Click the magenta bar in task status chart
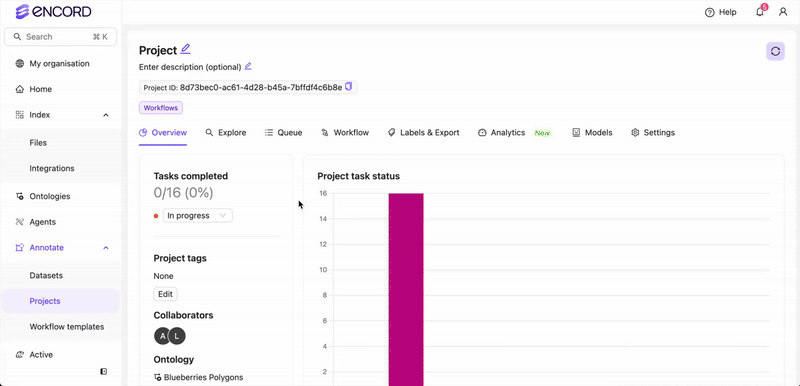This screenshot has height=386, width=800. point(406,289)
